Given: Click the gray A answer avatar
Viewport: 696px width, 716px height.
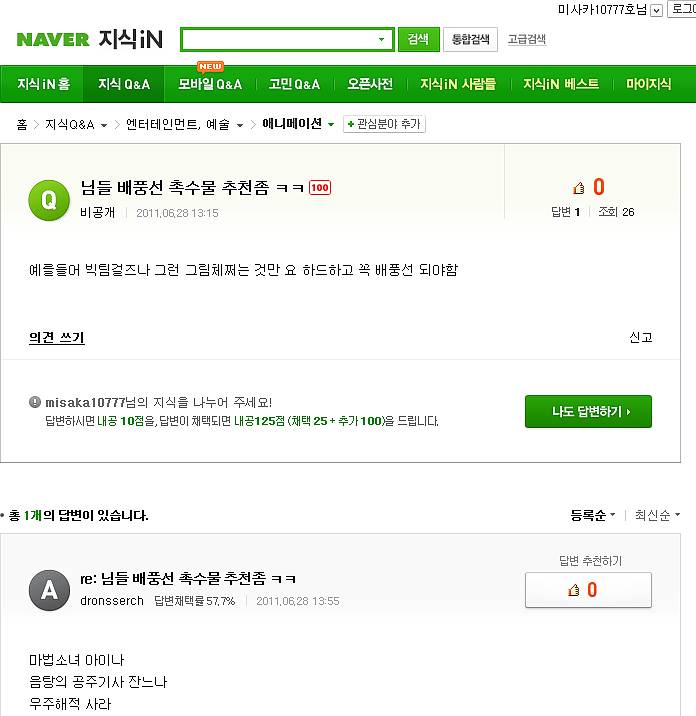Looking at the screenshot, I should [x=49, y=590].
